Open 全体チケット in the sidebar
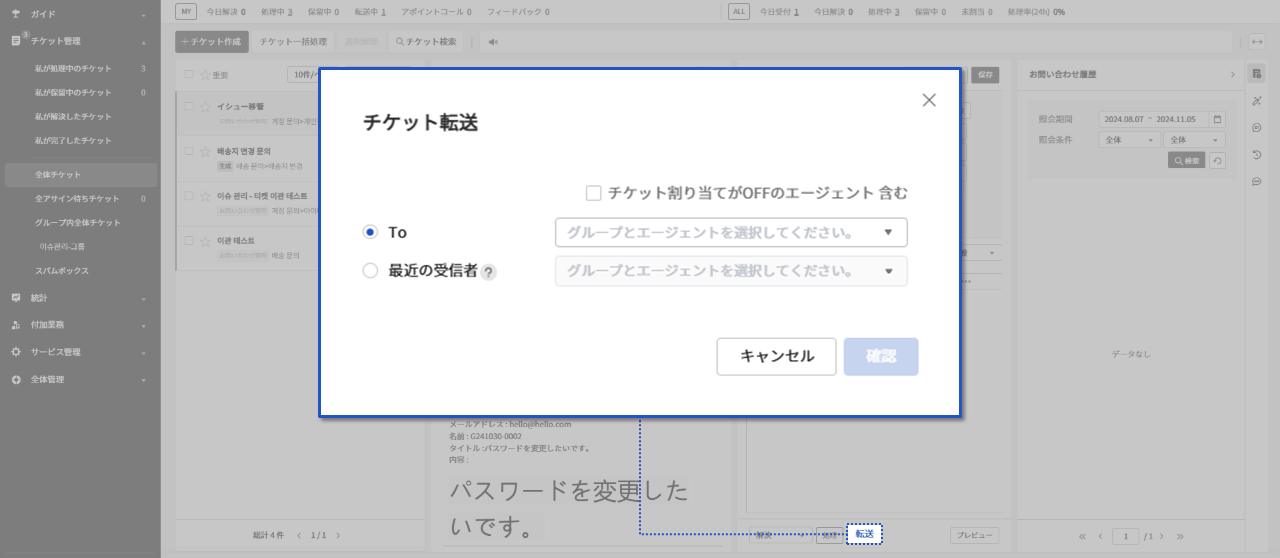The image size is (1280, 558). coord(58,175)
